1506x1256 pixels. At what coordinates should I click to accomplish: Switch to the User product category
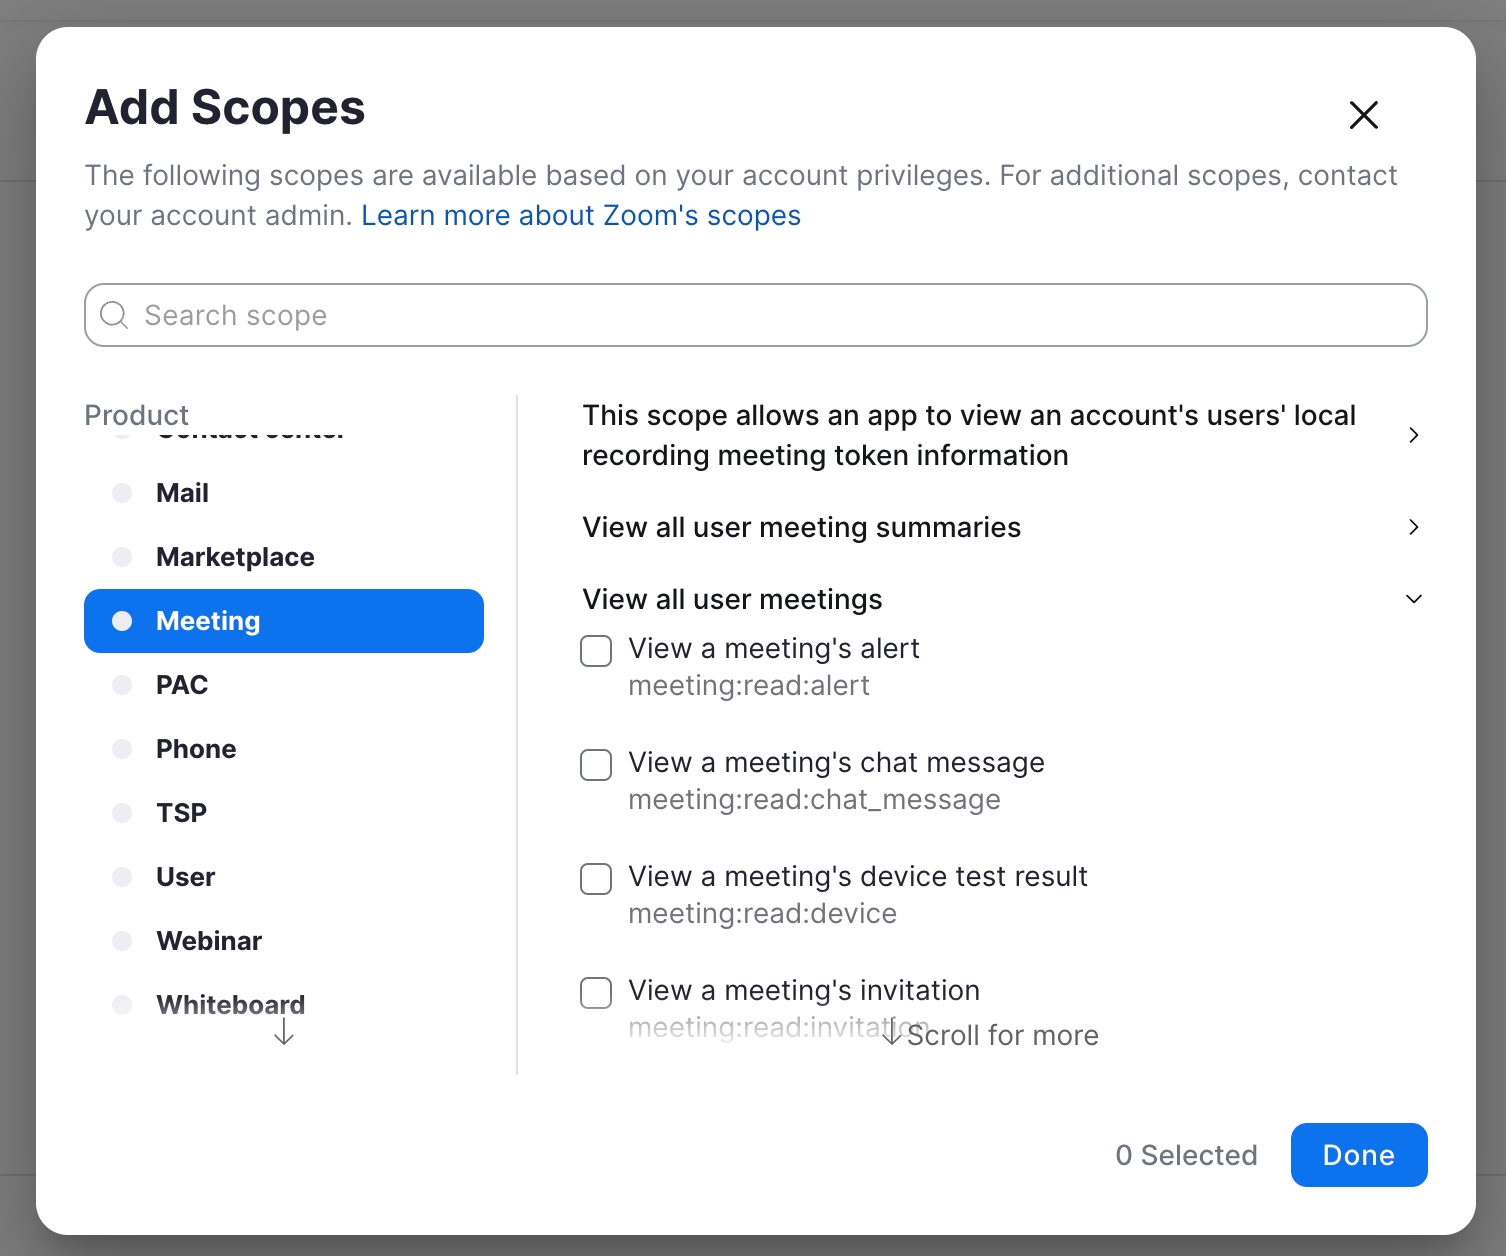pyautogui.click(x=185, y=877)
